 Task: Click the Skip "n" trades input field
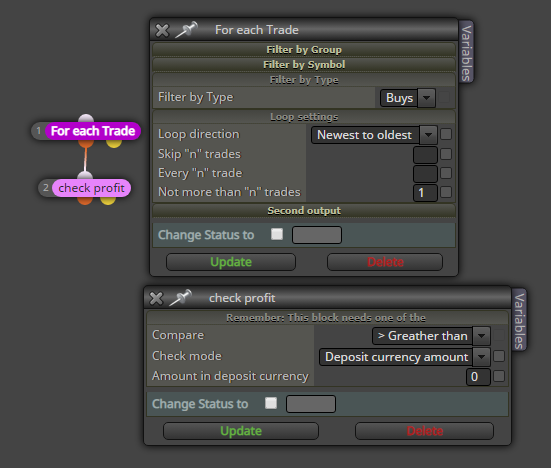pyautogui.click(x=425, y=155)
